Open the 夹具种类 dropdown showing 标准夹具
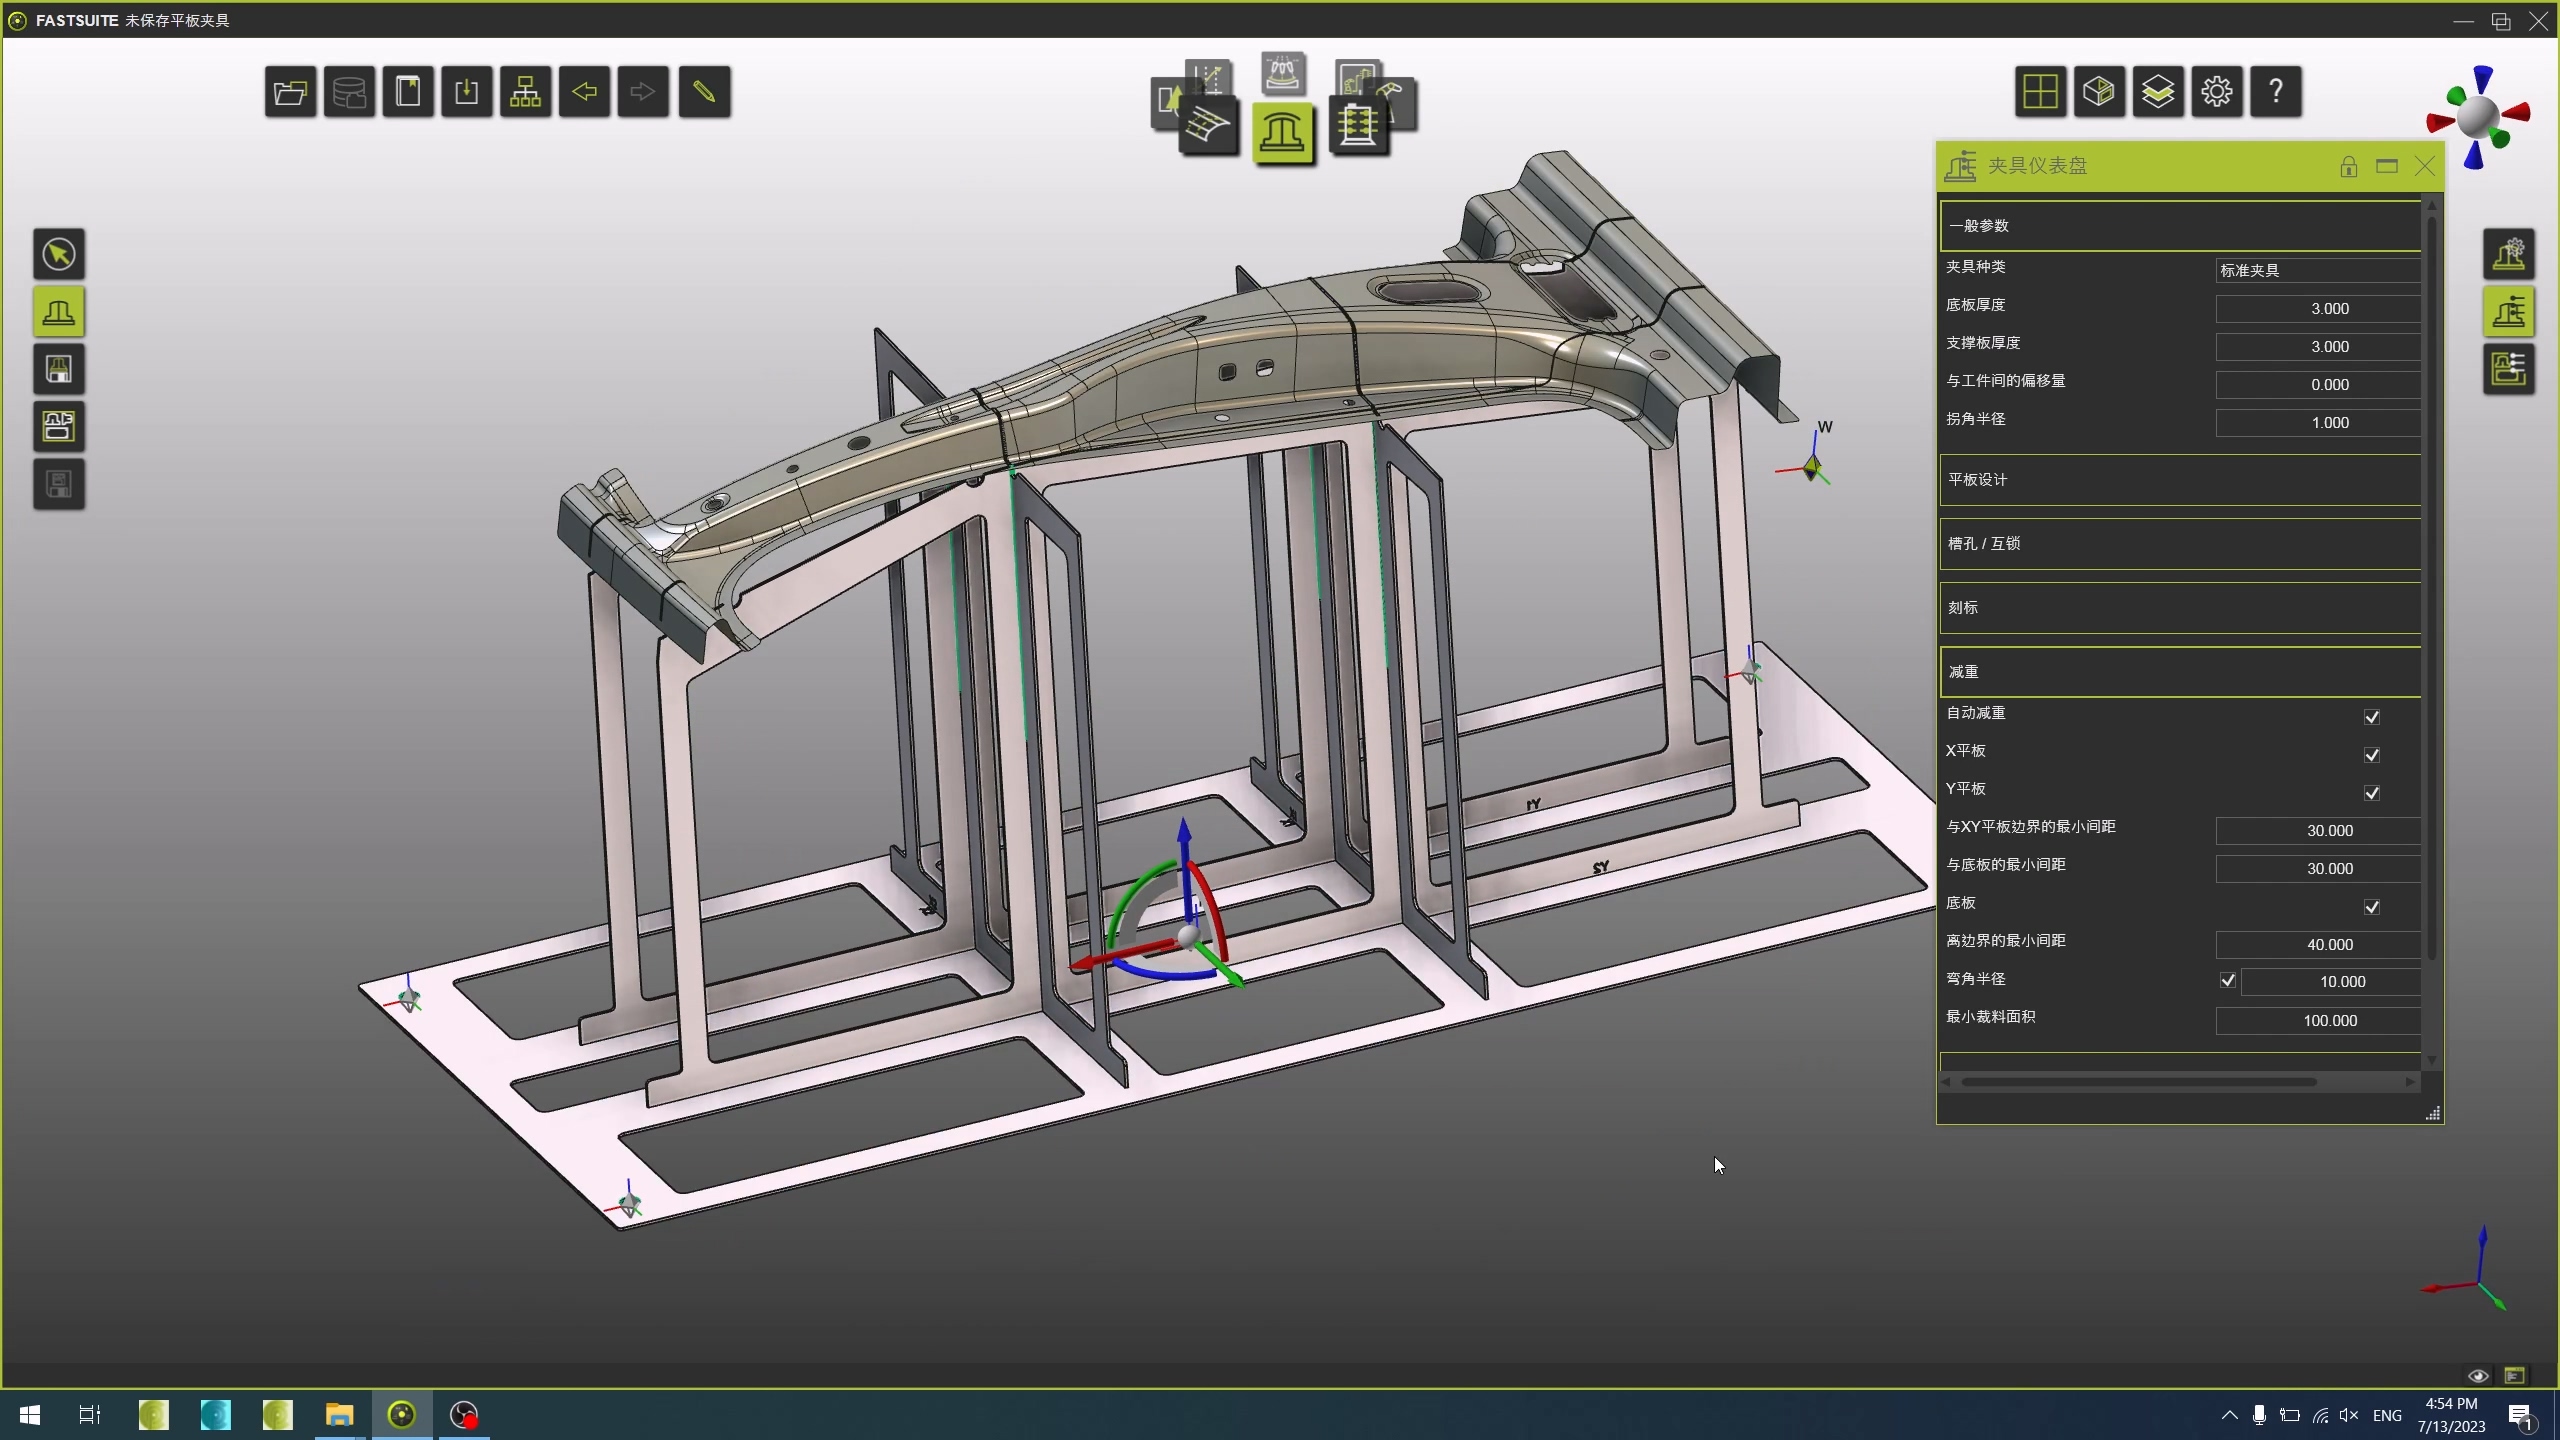This screenshot has width=2560, height=1440. [2317, 270]
